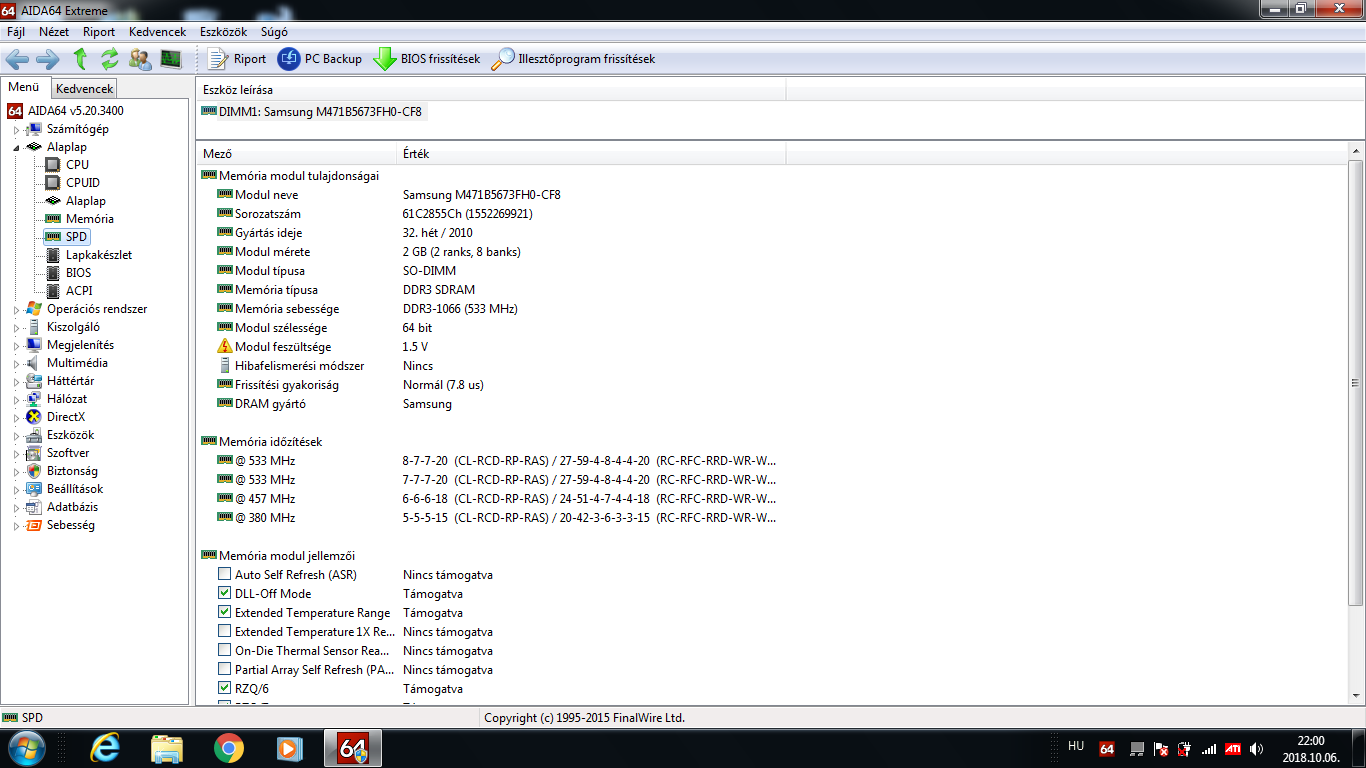Click the Eszköz leírása column header
This screenshot has width=1366, height=768.
491,90
